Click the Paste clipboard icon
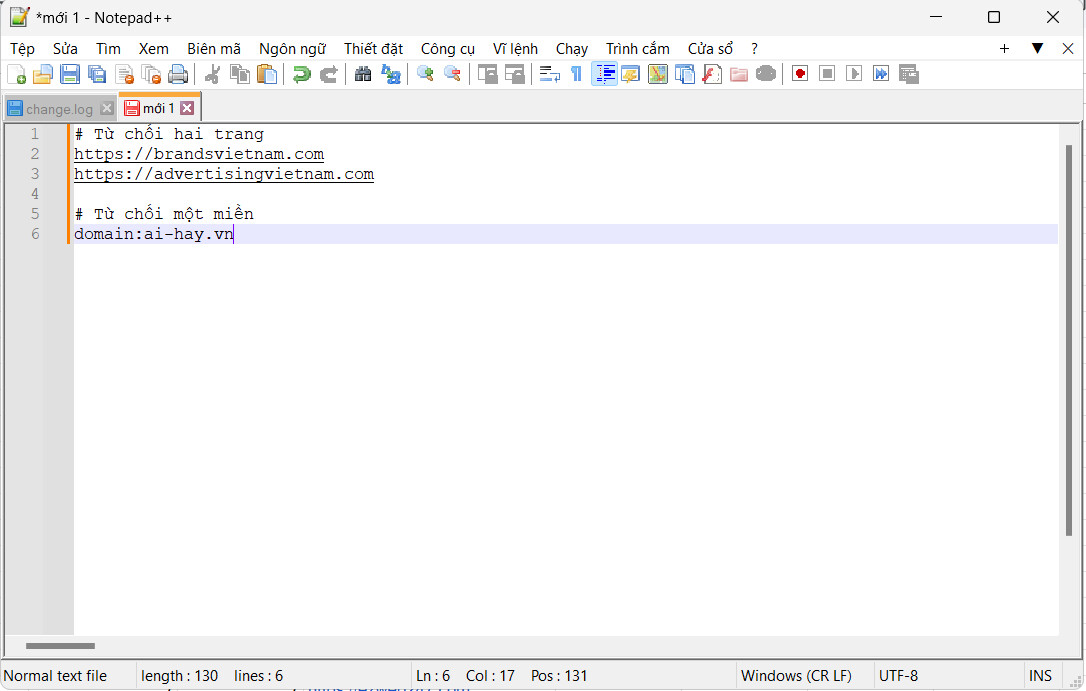This screenshot has height=691, width=1086. (267, 74)
